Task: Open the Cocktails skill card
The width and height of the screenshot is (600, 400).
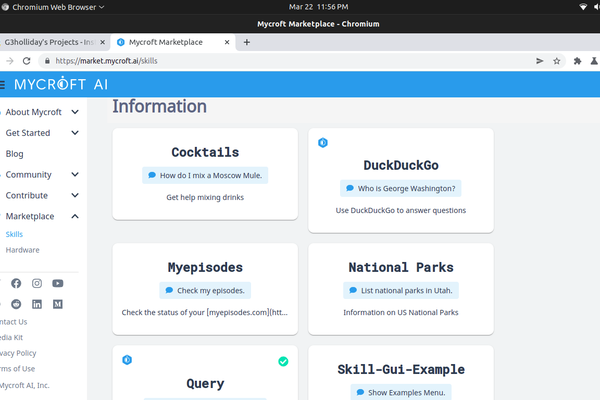Action: click(x=205, y=174)
